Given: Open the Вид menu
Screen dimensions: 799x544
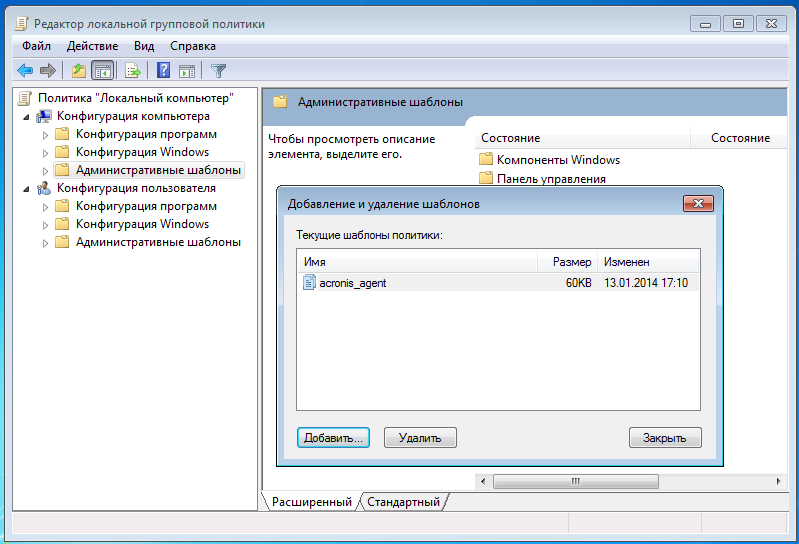Looking at the screenshot, I should [144, 46].
